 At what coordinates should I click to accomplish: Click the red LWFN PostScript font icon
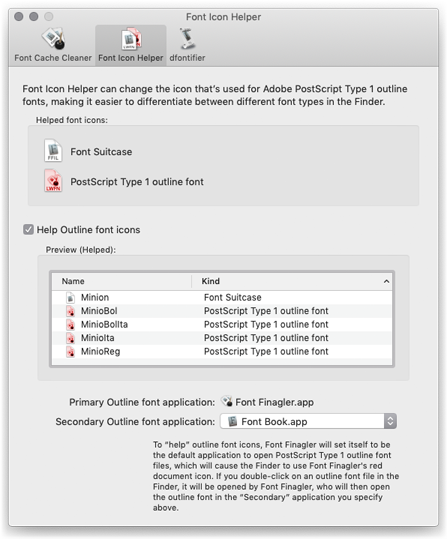click(53, 180)
